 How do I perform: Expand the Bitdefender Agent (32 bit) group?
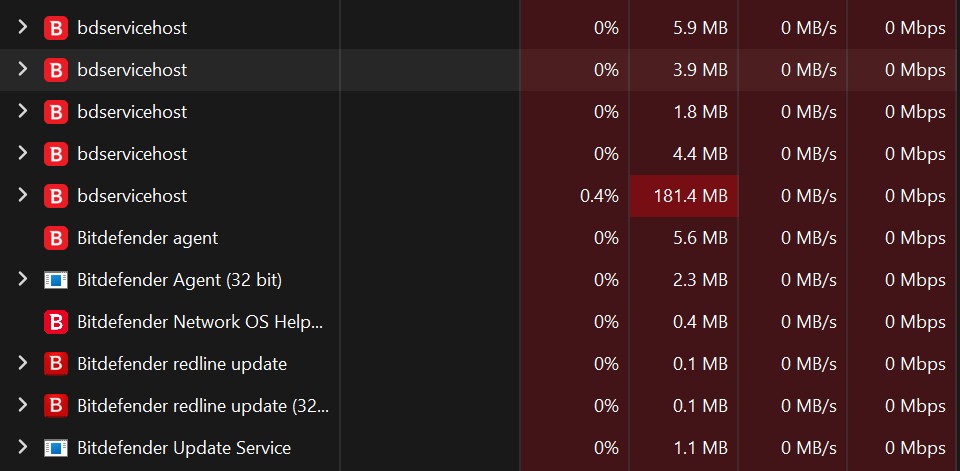pos(23,279)
